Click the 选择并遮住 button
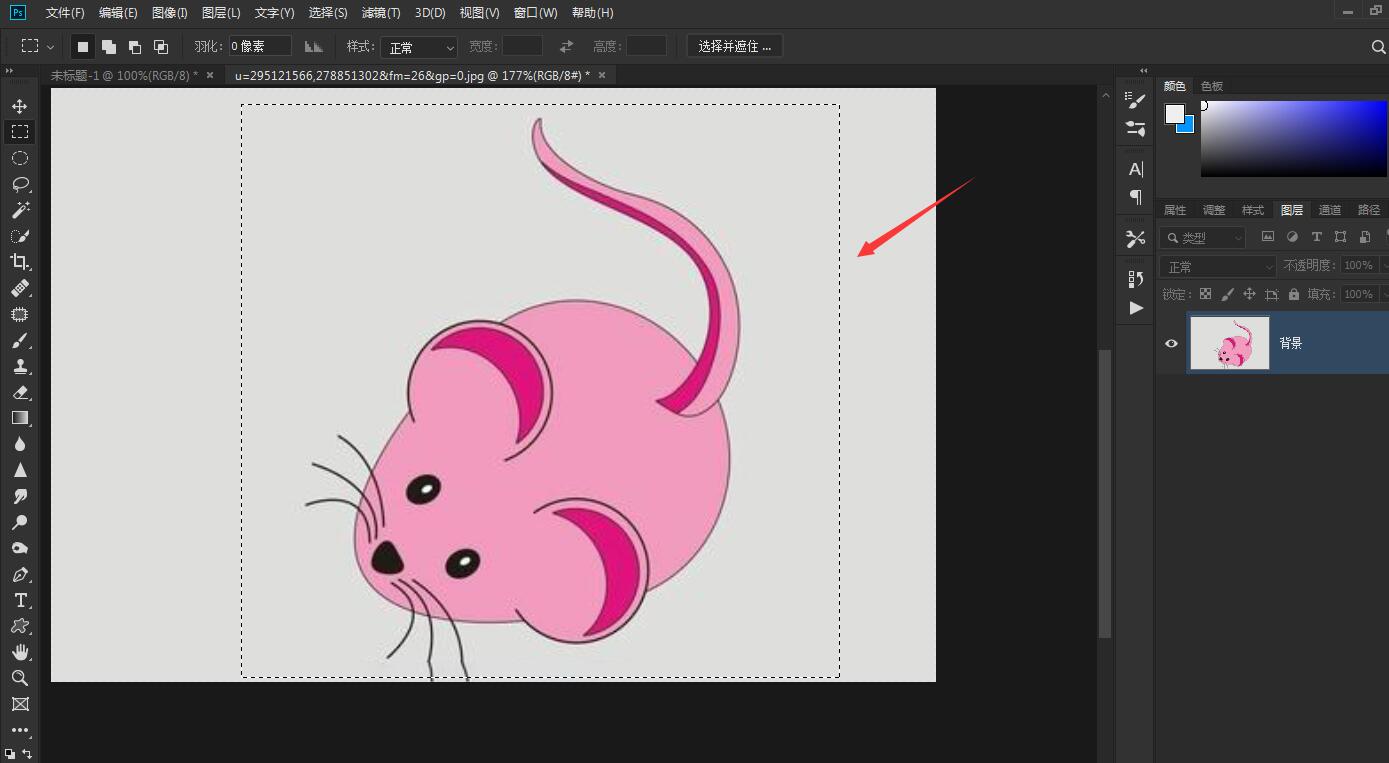The width and height of the screenshot is (1389, 763). [x=735, y=47]
